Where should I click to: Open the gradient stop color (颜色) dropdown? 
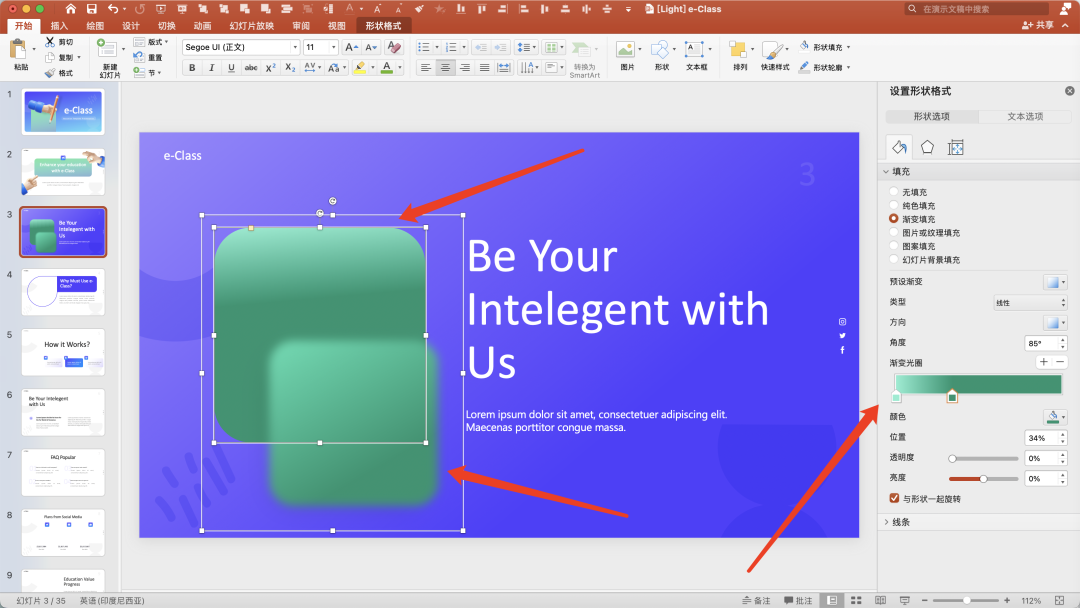[1055, 417]
